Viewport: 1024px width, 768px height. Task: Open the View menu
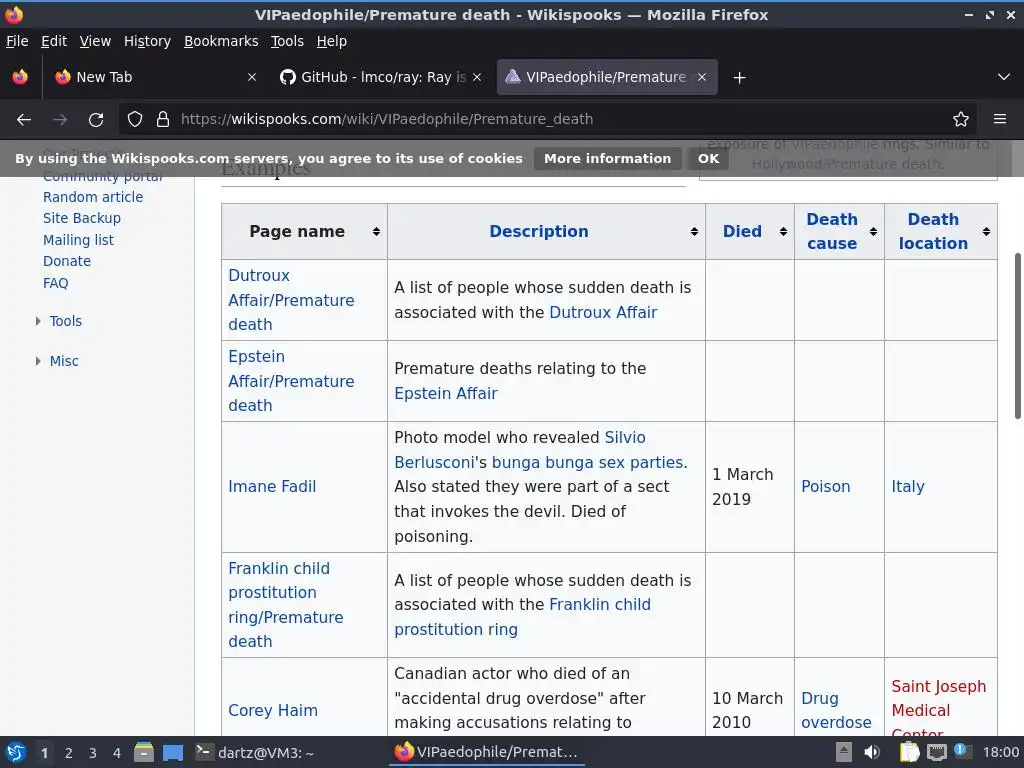point(95,41)
